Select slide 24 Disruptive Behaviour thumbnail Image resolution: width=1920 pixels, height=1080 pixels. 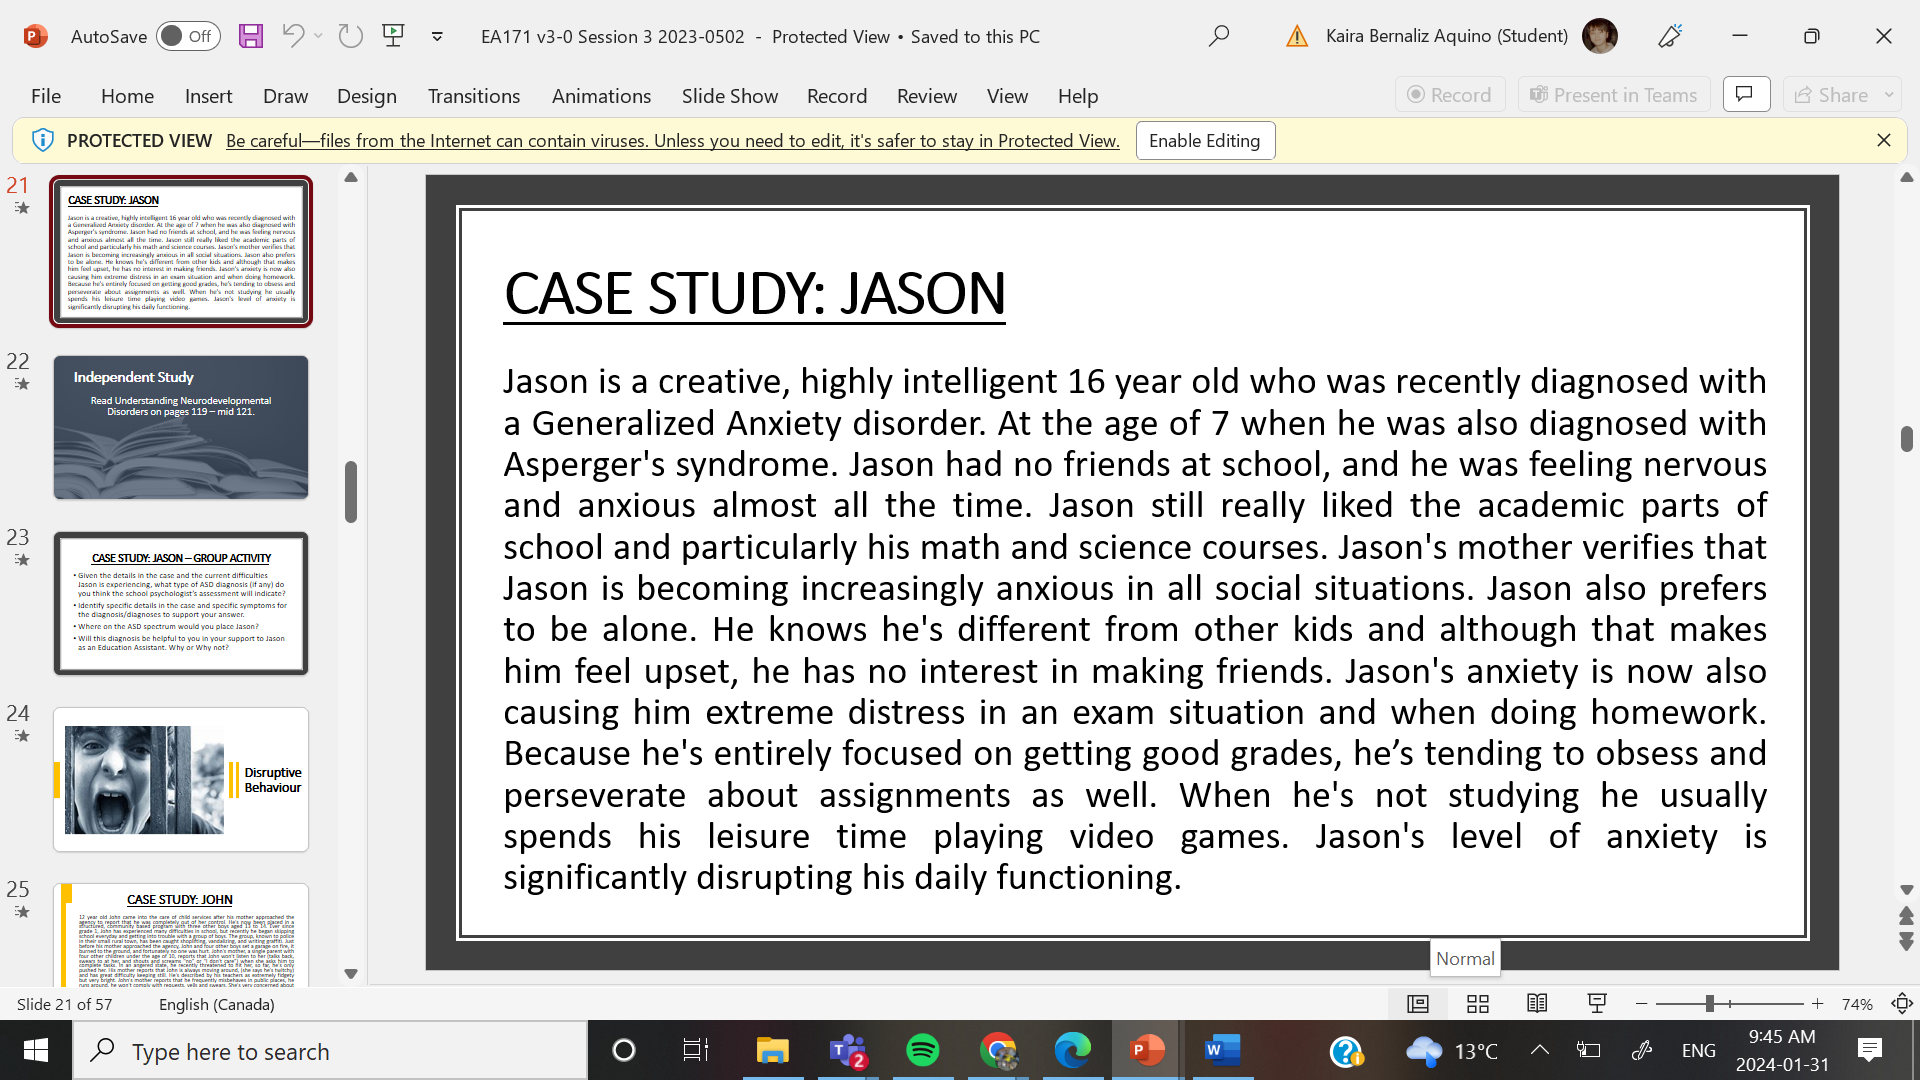coord(181,780)
